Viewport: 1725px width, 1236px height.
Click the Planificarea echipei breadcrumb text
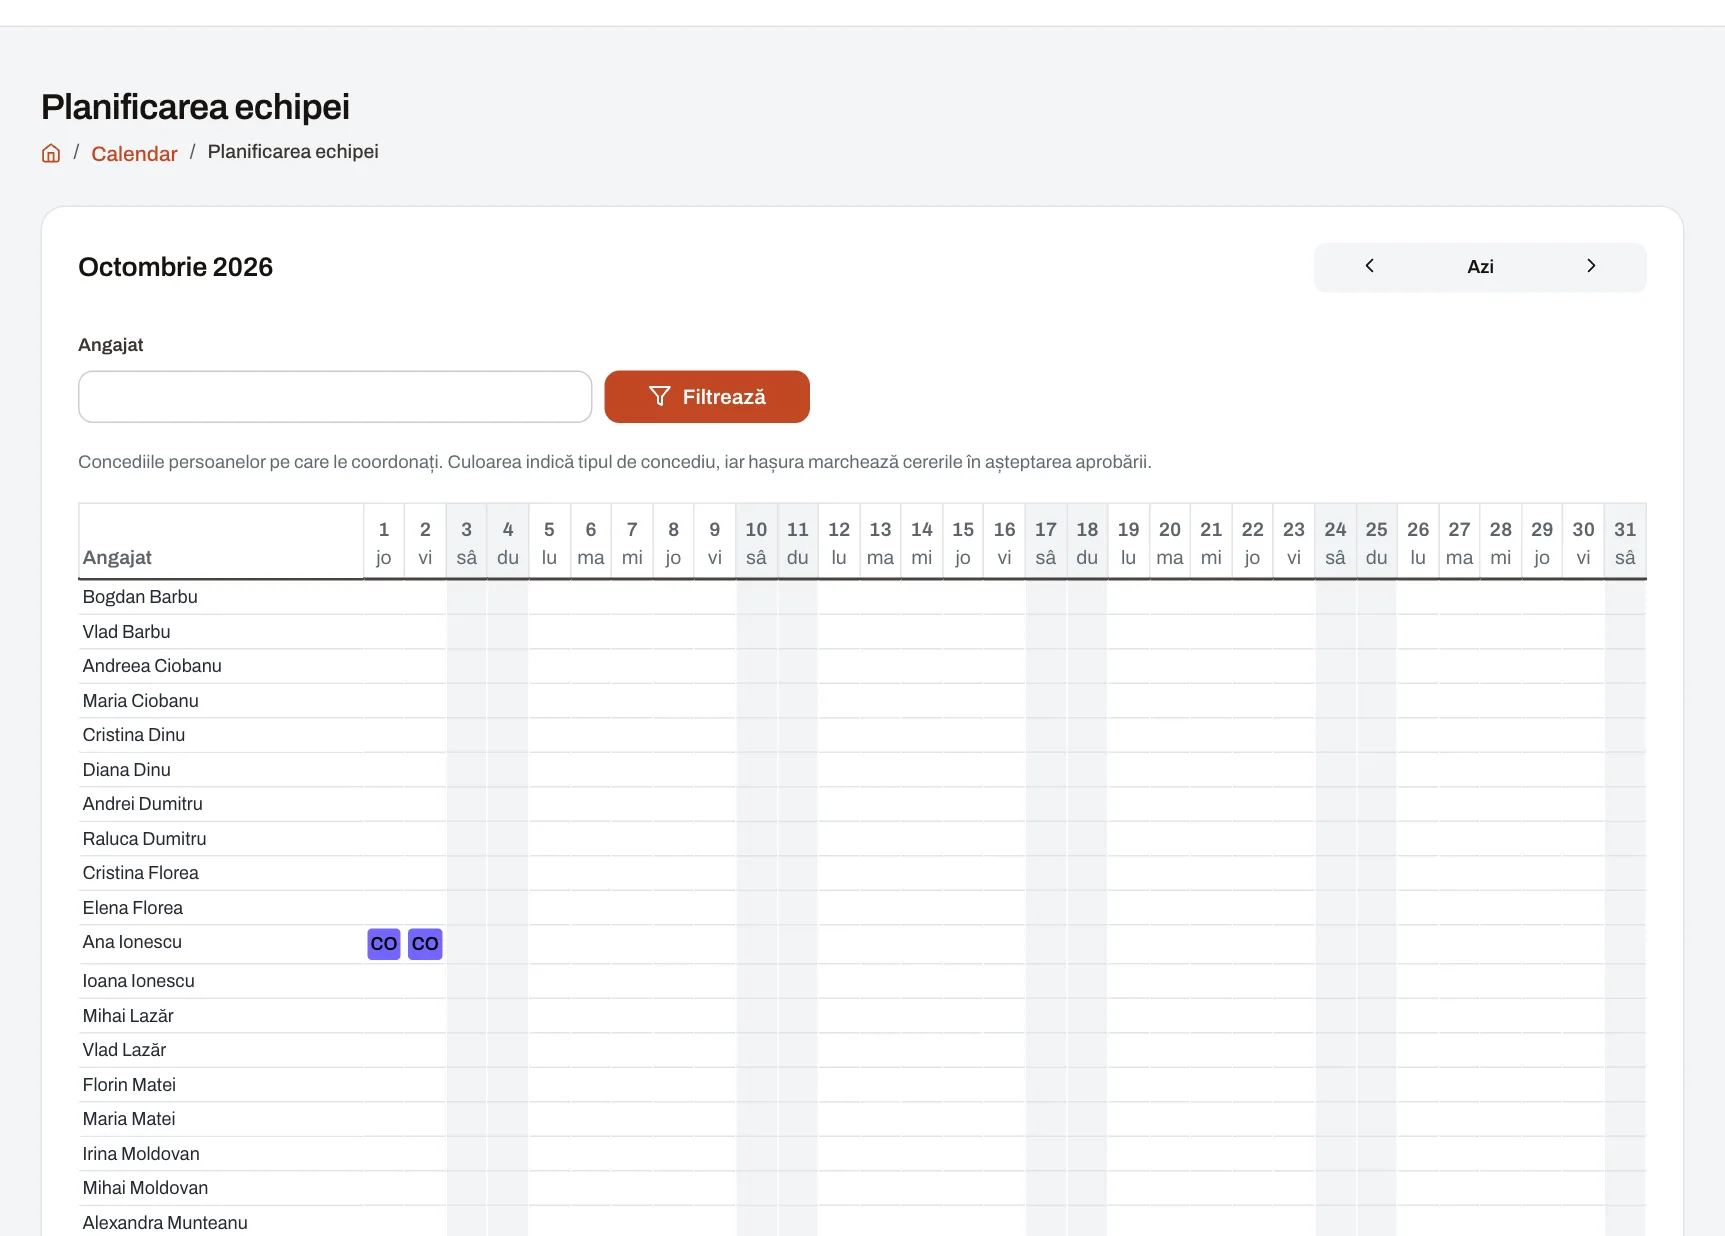(x=293, y=152)
